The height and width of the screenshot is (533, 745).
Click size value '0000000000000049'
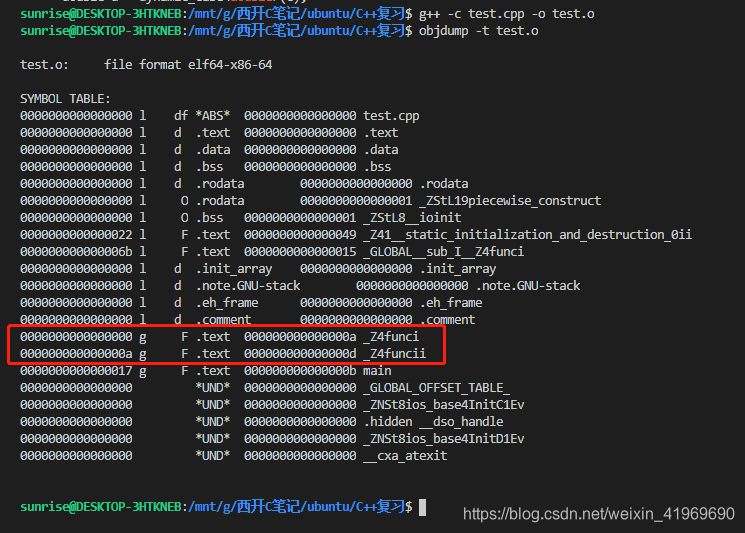click(x=300, y=235)
